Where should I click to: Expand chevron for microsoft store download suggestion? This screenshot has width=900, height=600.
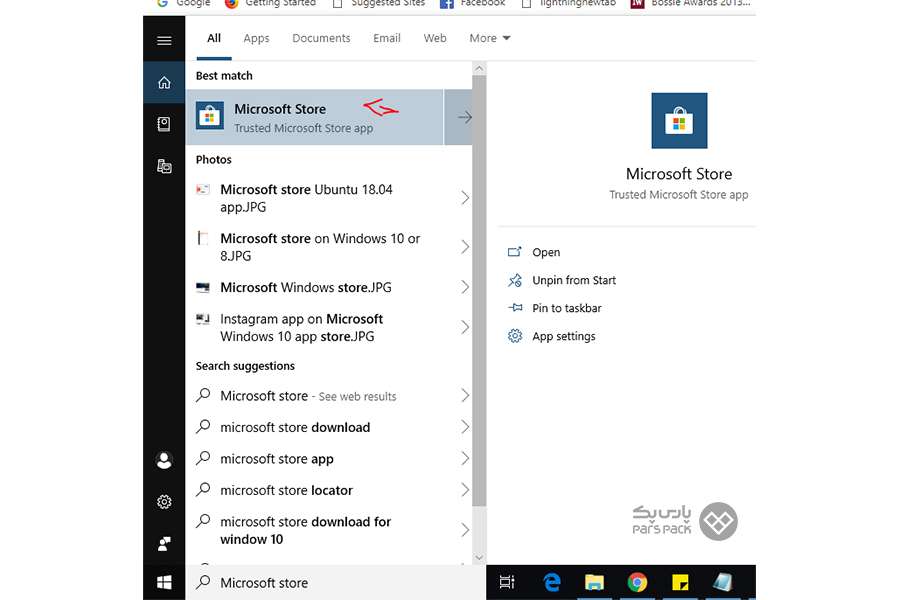(x=464, y=427)
